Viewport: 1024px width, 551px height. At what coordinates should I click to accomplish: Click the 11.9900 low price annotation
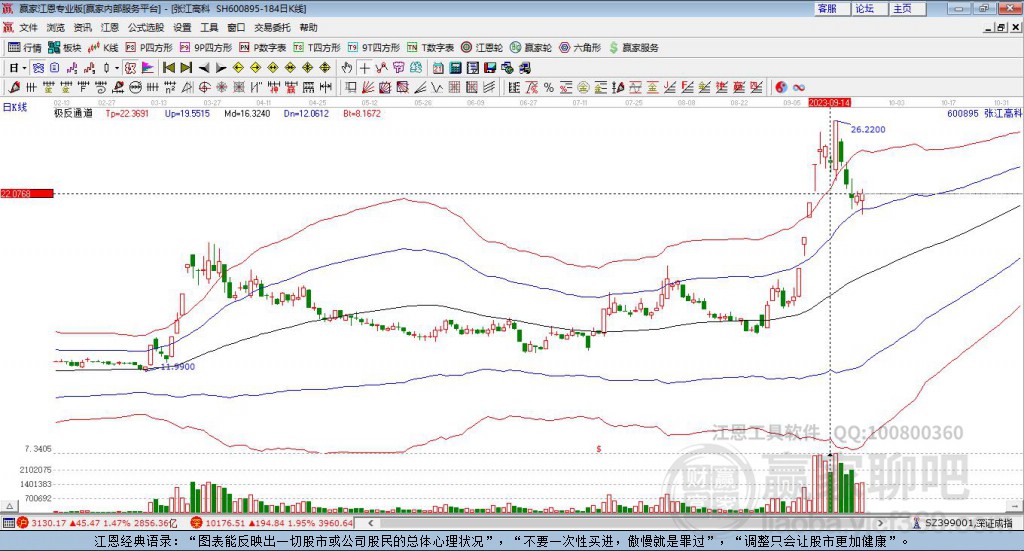pos(178,367)
